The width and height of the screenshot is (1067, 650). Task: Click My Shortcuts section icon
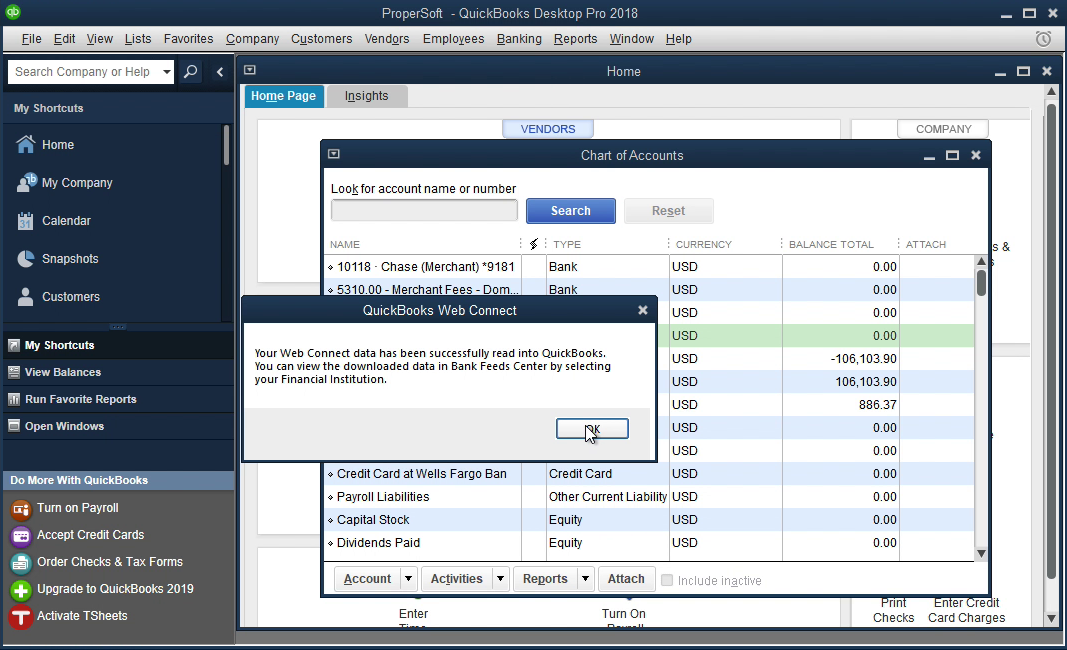[14, 345]
